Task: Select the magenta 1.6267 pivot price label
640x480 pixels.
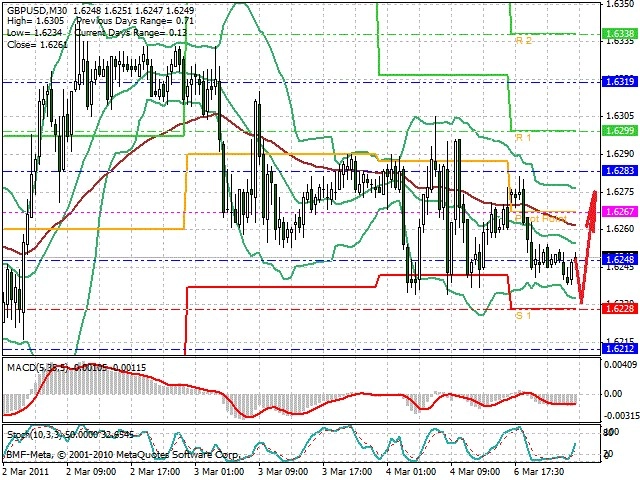Action: (x=620, y=211)
